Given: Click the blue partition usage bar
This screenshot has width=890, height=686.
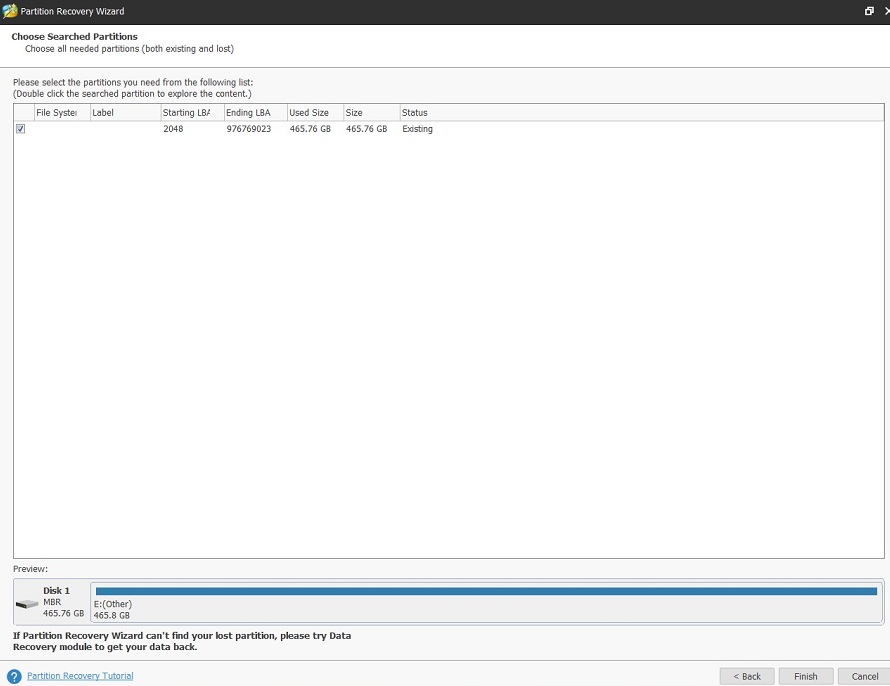Looking at the screenshot, I should click(x=486, y=591).
